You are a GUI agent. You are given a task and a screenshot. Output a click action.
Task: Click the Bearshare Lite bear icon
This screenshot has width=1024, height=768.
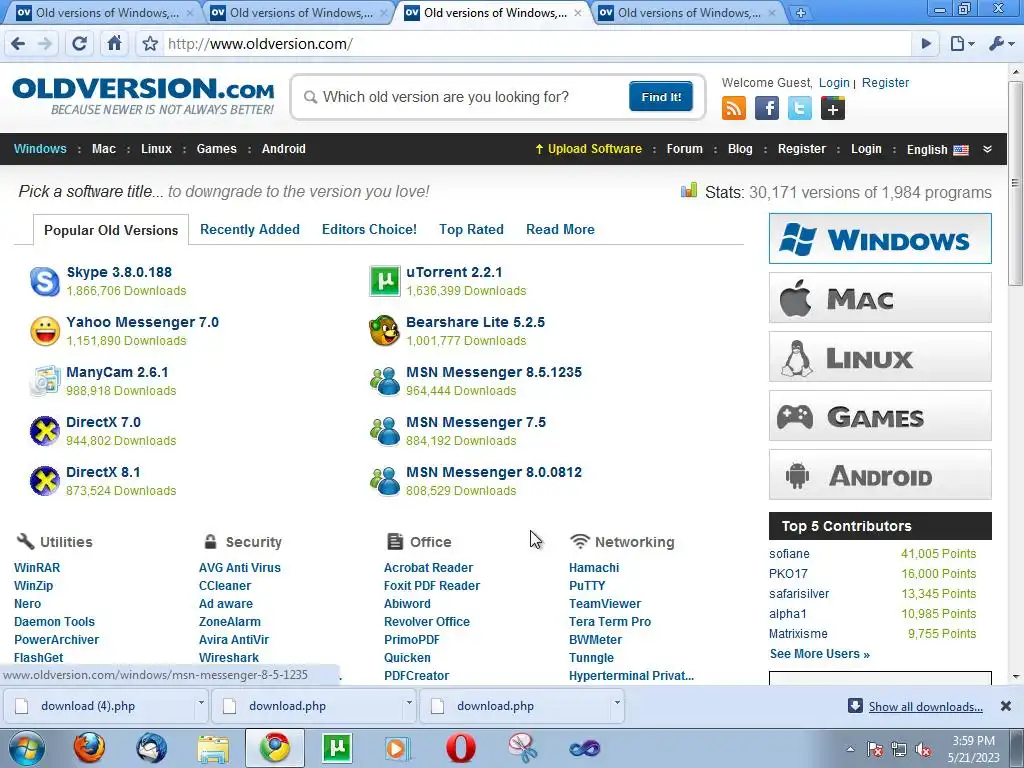385,331
